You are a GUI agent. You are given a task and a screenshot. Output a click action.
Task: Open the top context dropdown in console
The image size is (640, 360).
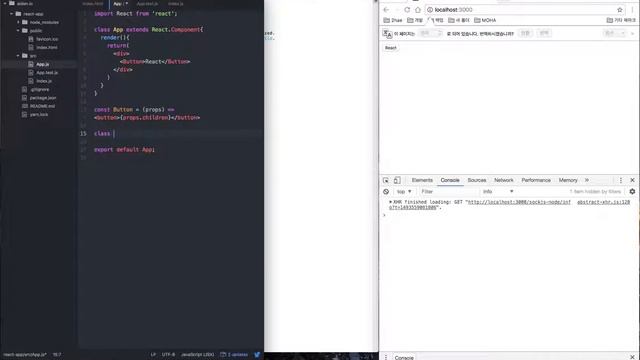pos(404,191)
